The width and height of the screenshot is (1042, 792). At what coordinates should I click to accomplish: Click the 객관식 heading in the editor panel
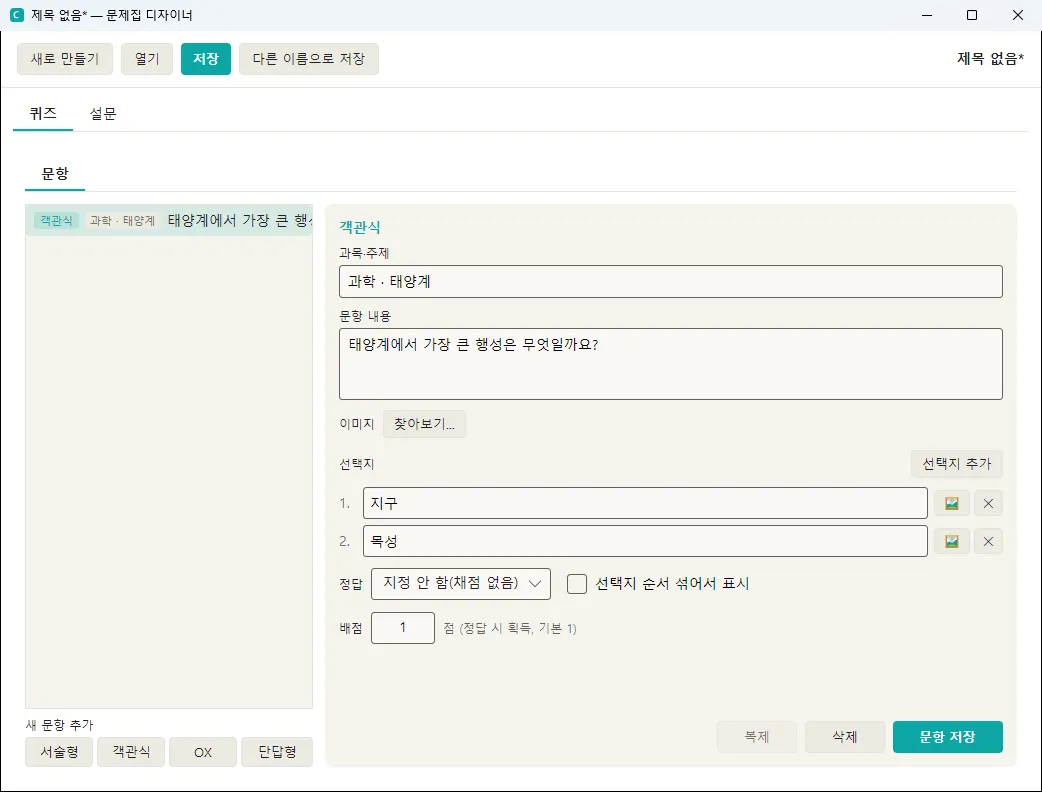[360, 227]
